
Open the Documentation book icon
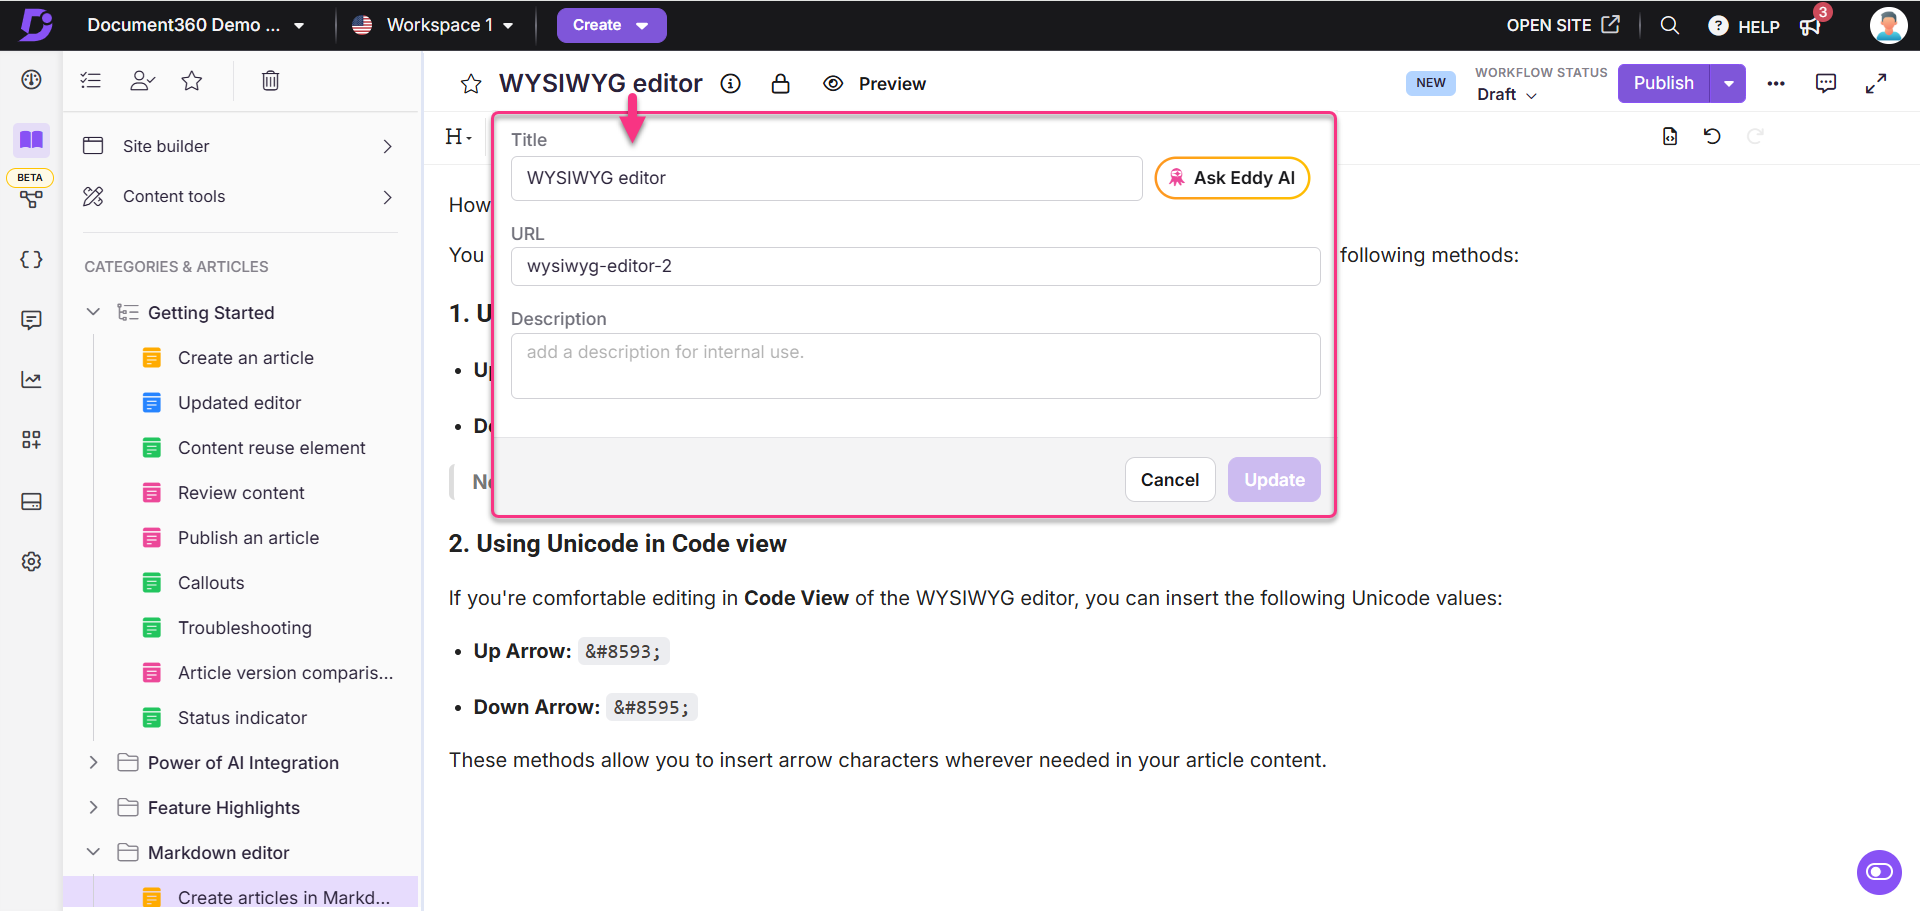tap(31, 140)
